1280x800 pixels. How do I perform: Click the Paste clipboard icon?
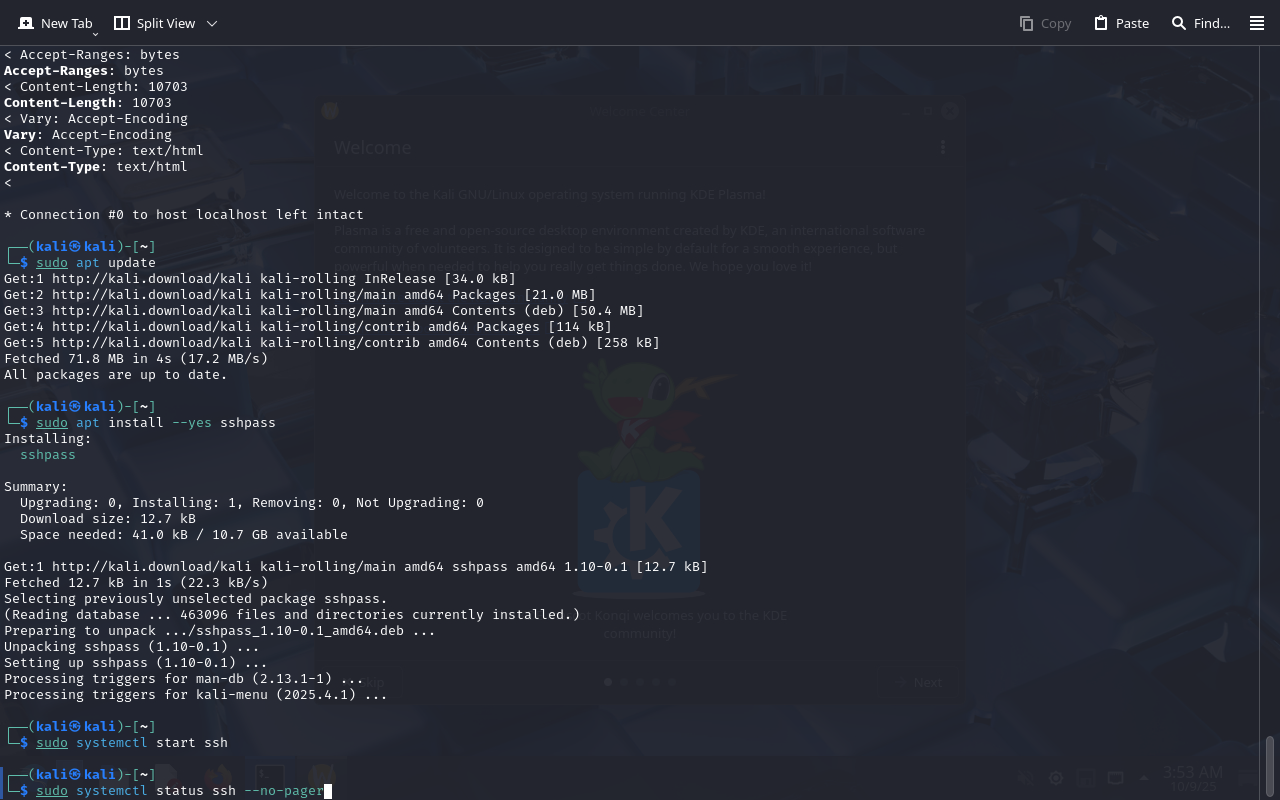(1101, 23)
